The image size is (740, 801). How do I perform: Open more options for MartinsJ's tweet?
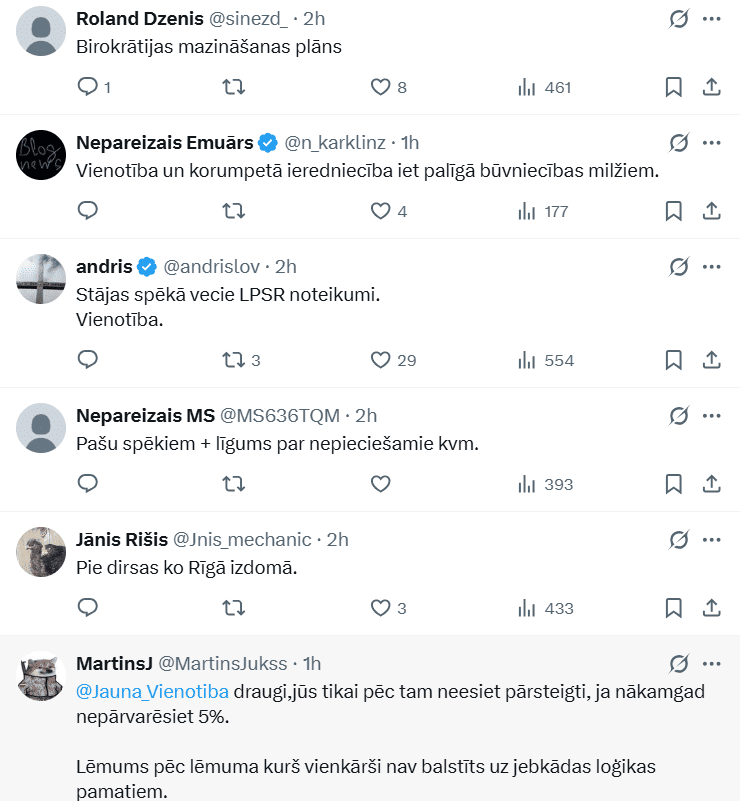pos(712,664)
